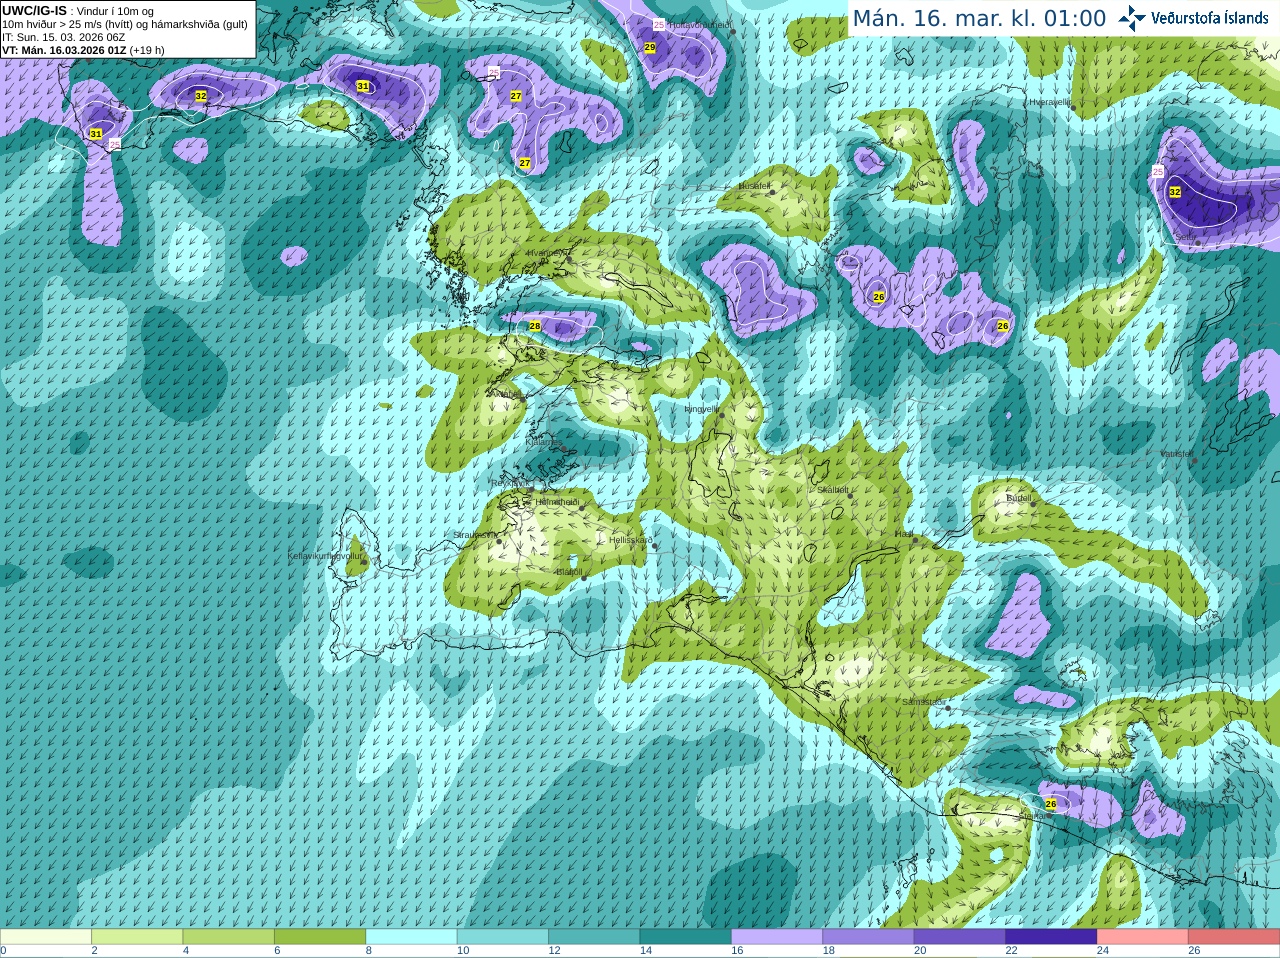
Task: Click the Skálholt station label
Action: [x=832, y=490]
